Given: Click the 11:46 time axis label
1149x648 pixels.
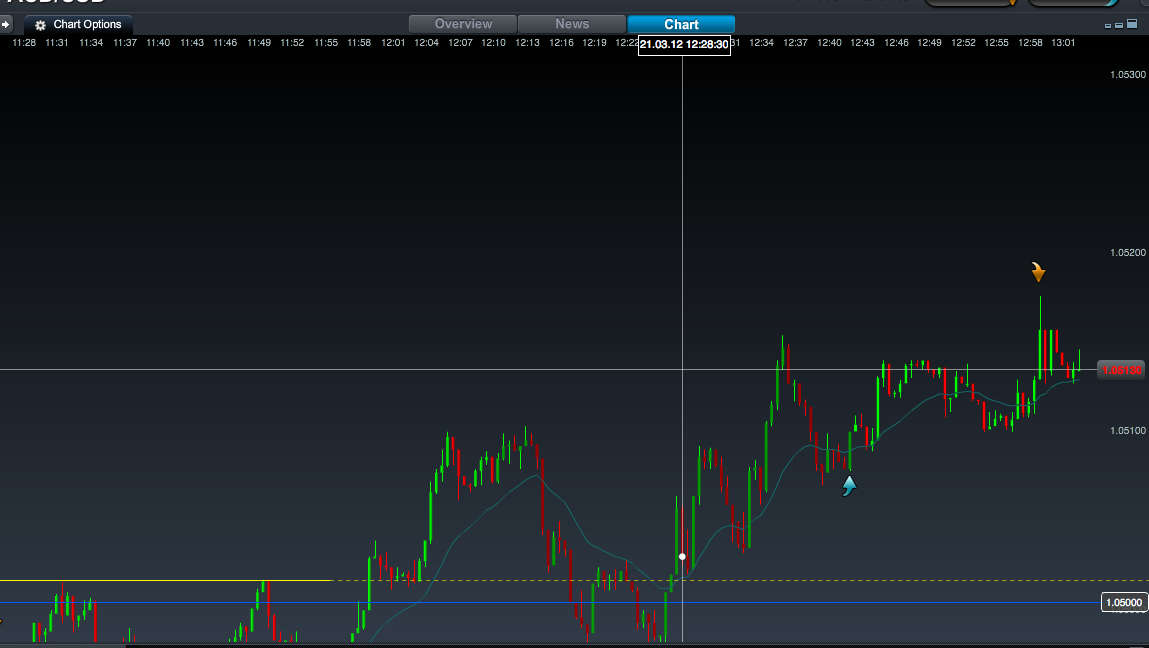Looking at the screenshot, I should [x=225, y=43].
